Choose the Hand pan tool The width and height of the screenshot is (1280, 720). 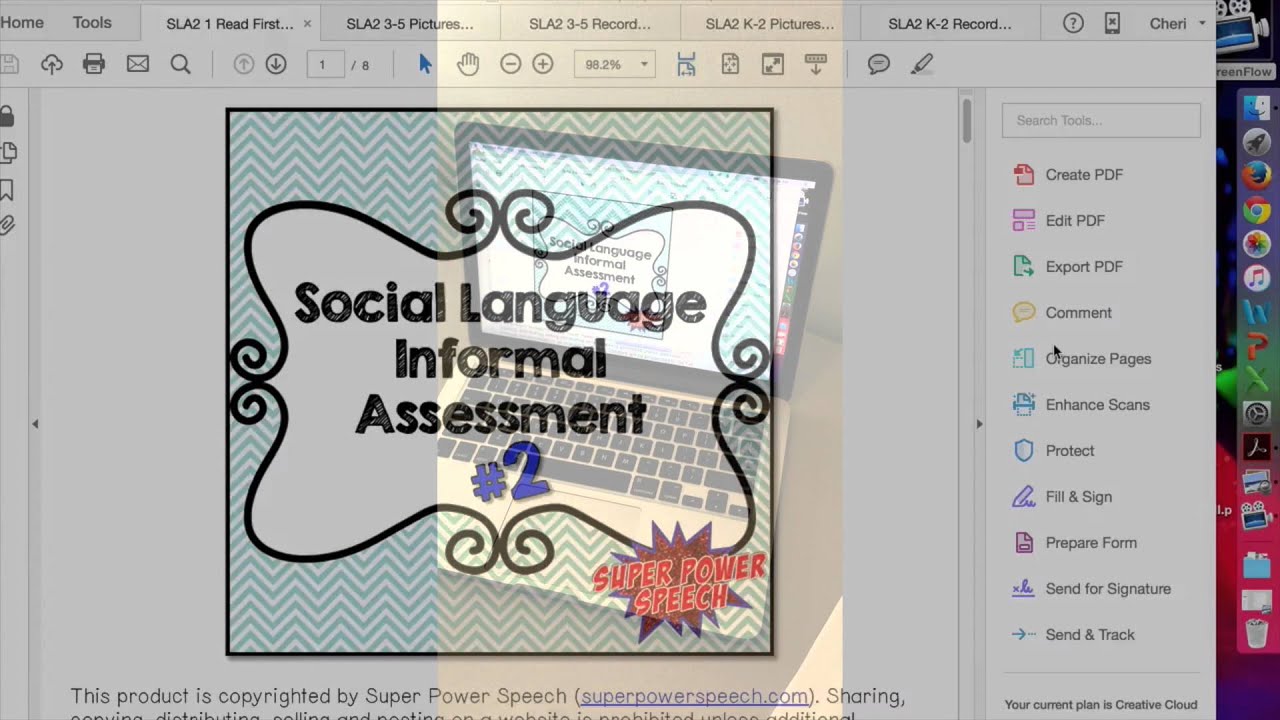pos(468,64)
